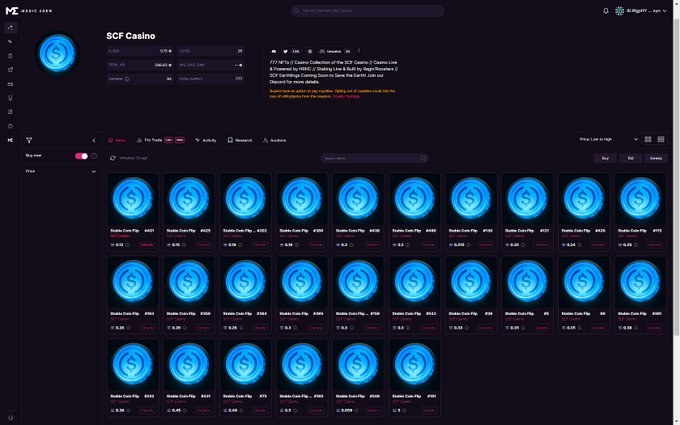
Task: Open the pulse activity sidebar icon
Action: (x=10, y=42)
